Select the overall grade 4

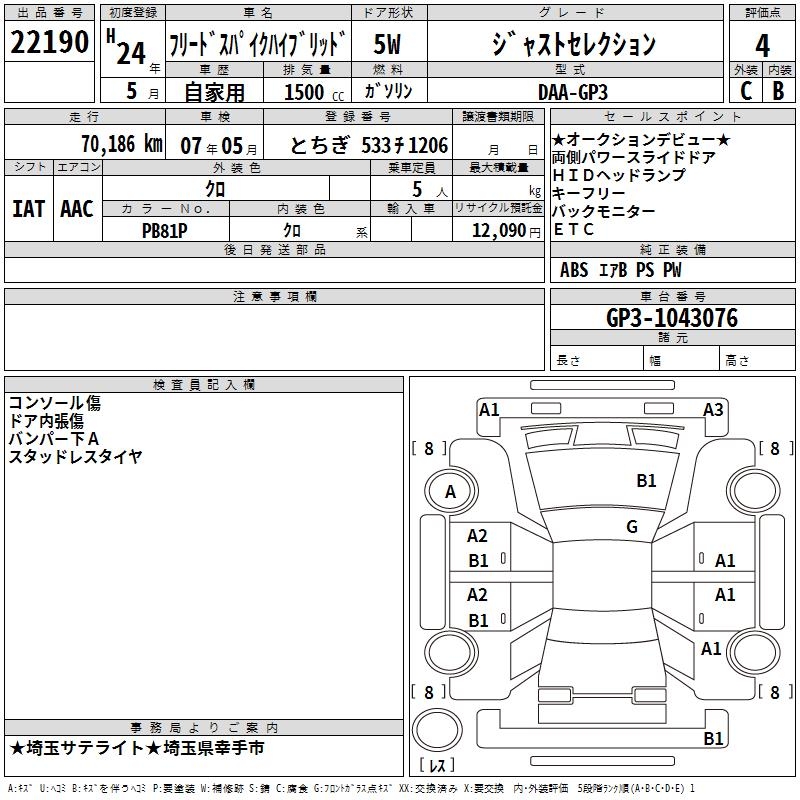pyautogui.click(x=762, y=45)
